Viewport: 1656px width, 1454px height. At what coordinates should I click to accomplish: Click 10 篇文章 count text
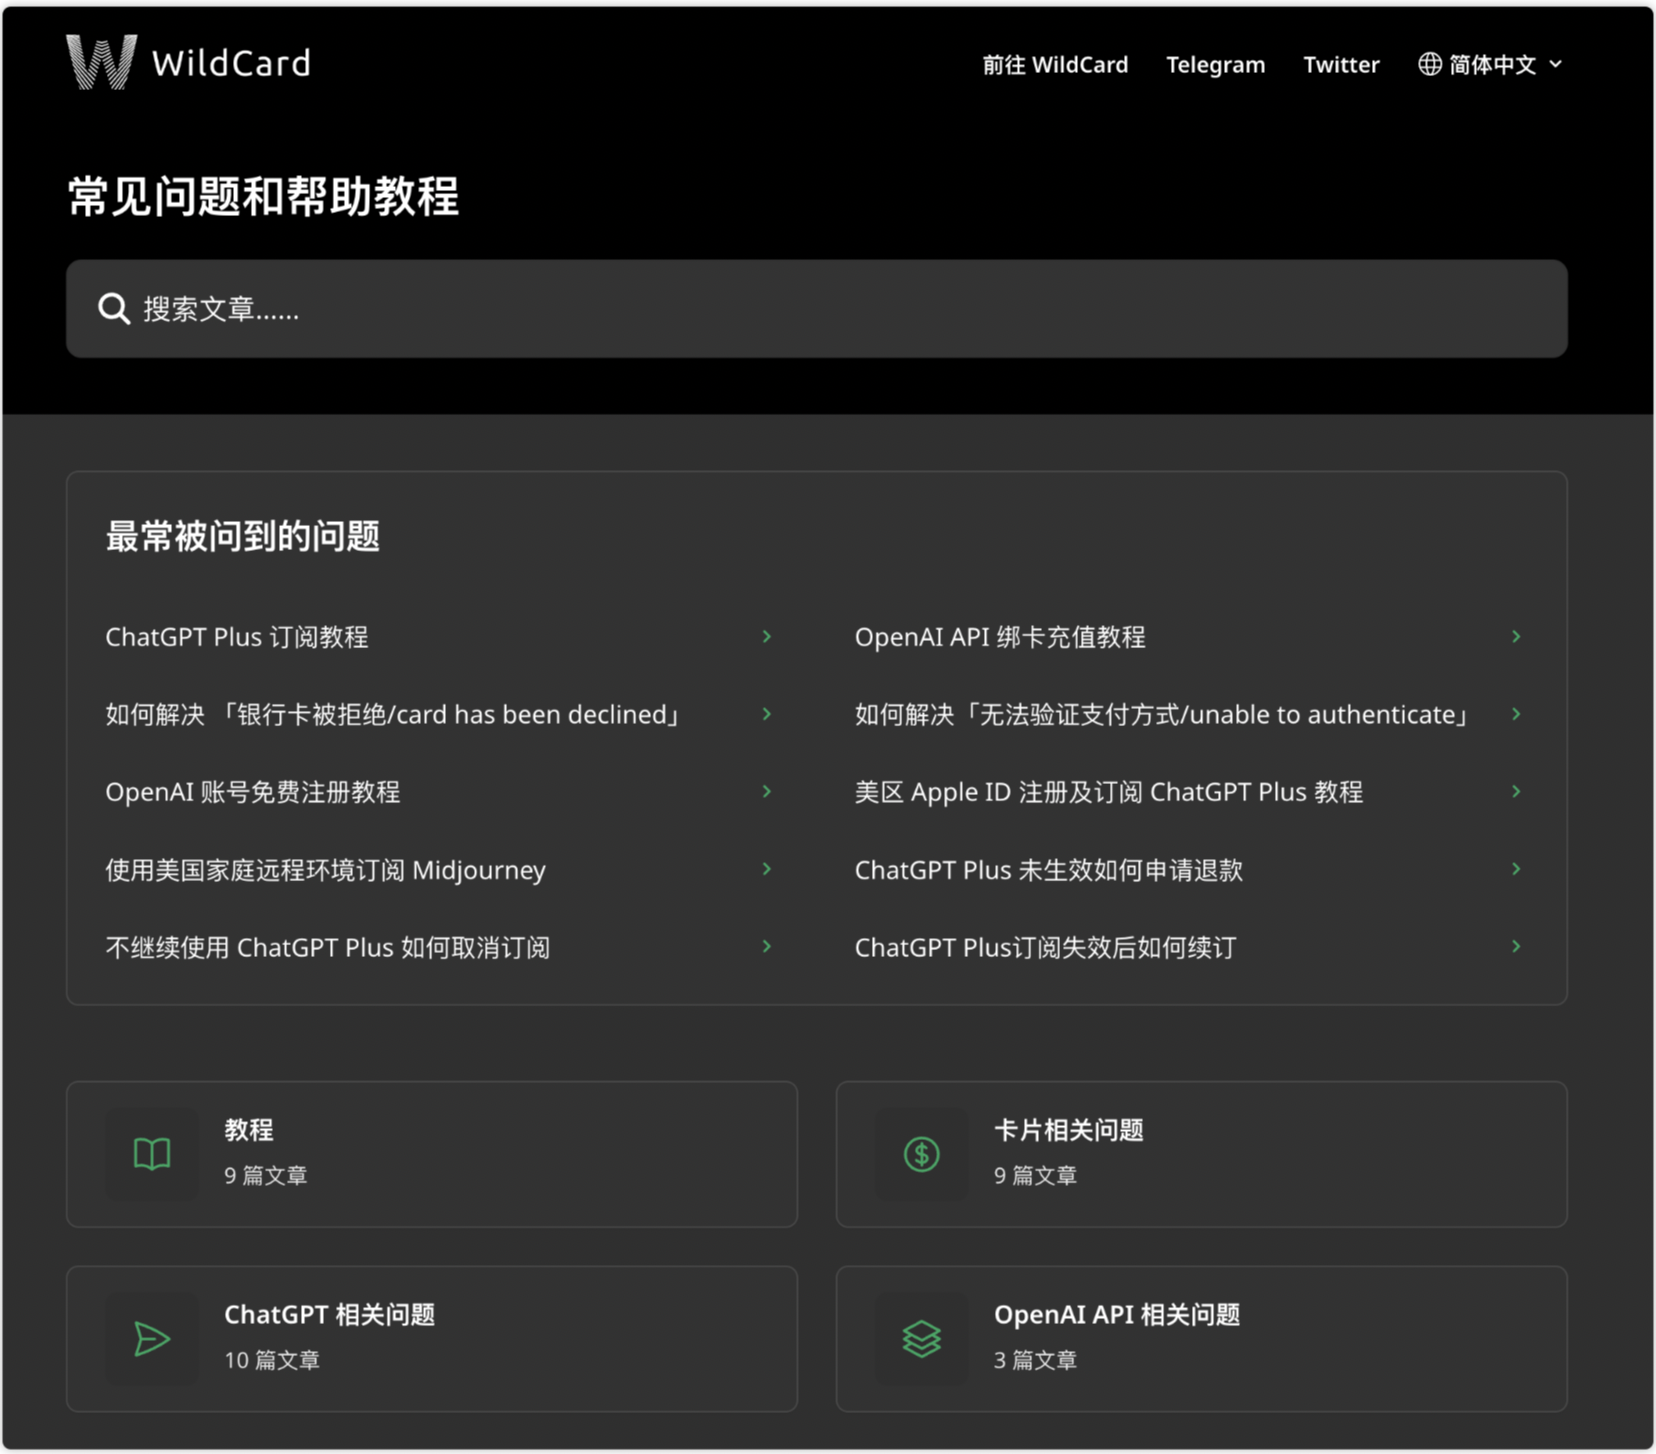[272, 1360]
